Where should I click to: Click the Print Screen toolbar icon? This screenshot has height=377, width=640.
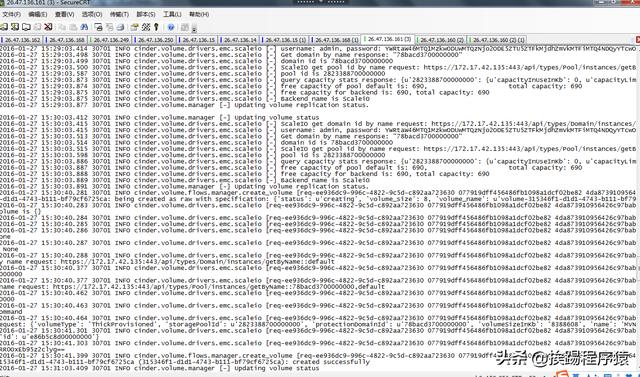(x=98, y=27)
